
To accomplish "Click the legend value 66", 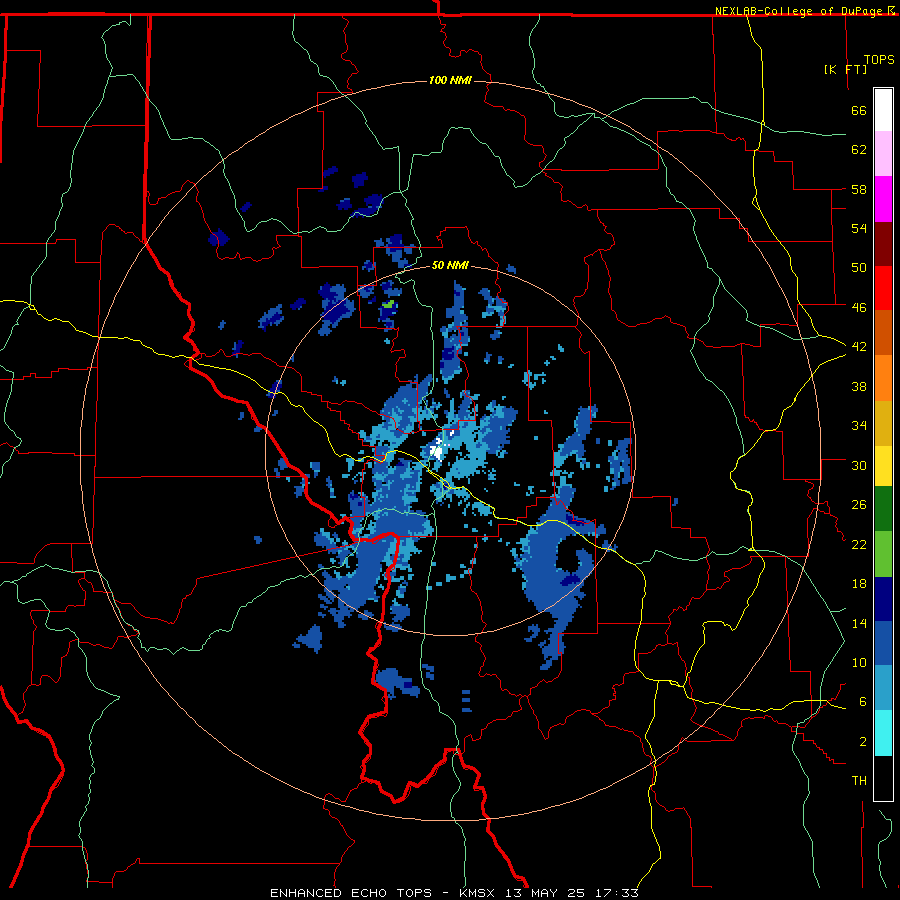I will [859, 110].
